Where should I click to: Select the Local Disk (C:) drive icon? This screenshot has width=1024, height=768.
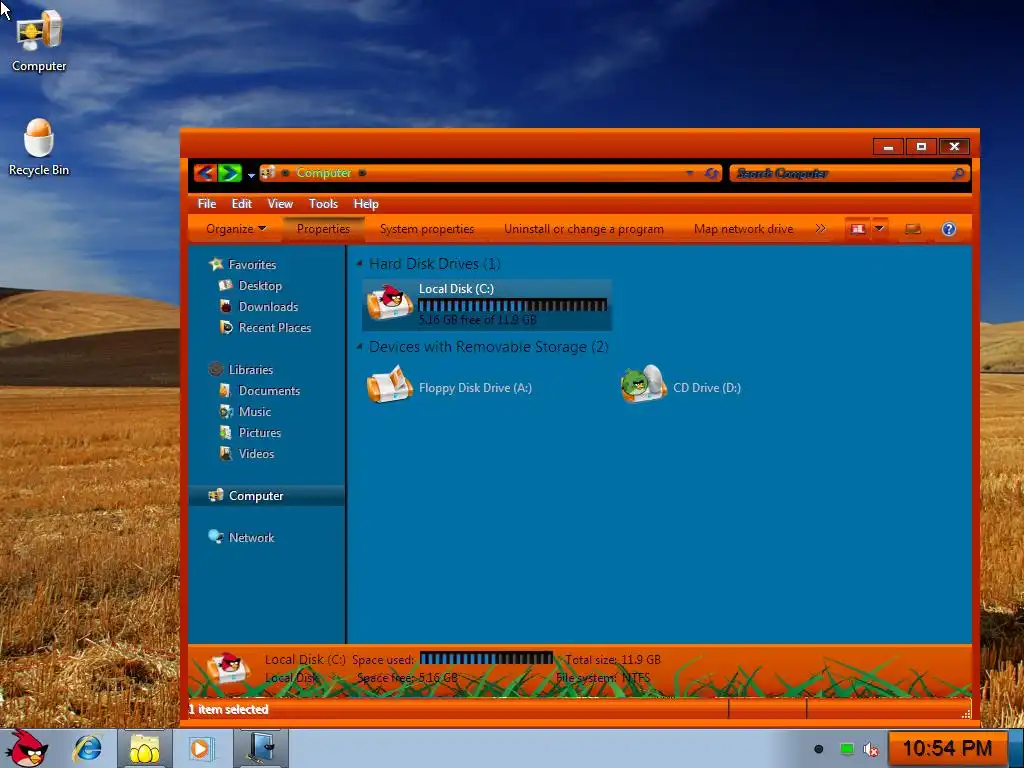(390, 304)
